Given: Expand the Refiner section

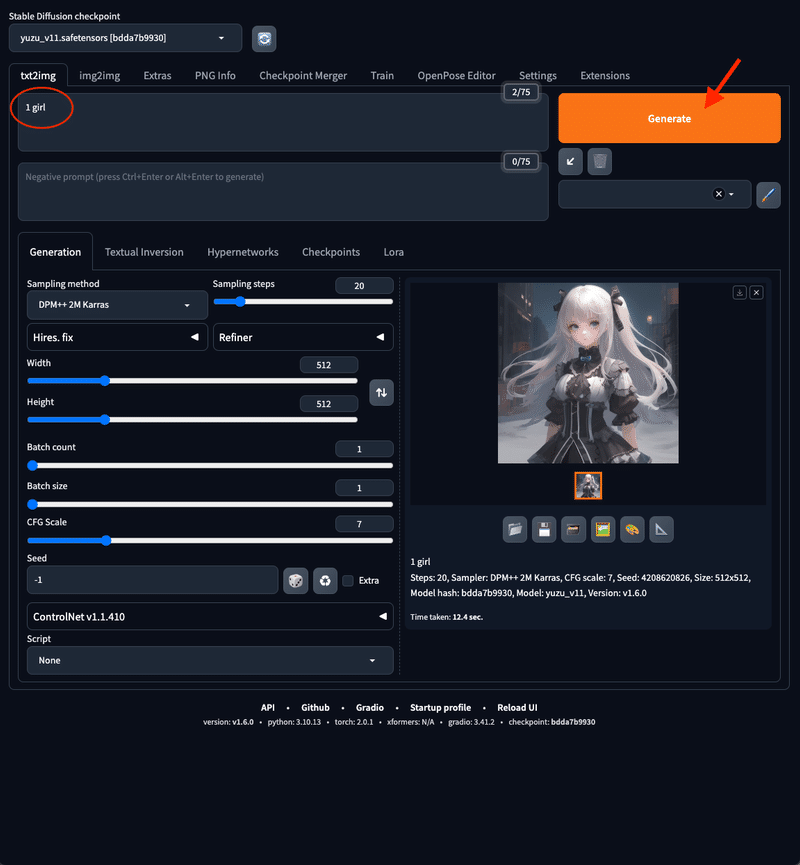Looking at the screenshot, I should (303, 337).
